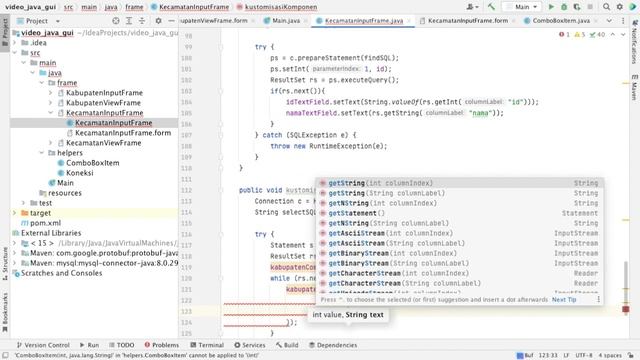Close the KecamatanInputFrame.java tab
Screen dimensions: 640x360
point(409,21)
